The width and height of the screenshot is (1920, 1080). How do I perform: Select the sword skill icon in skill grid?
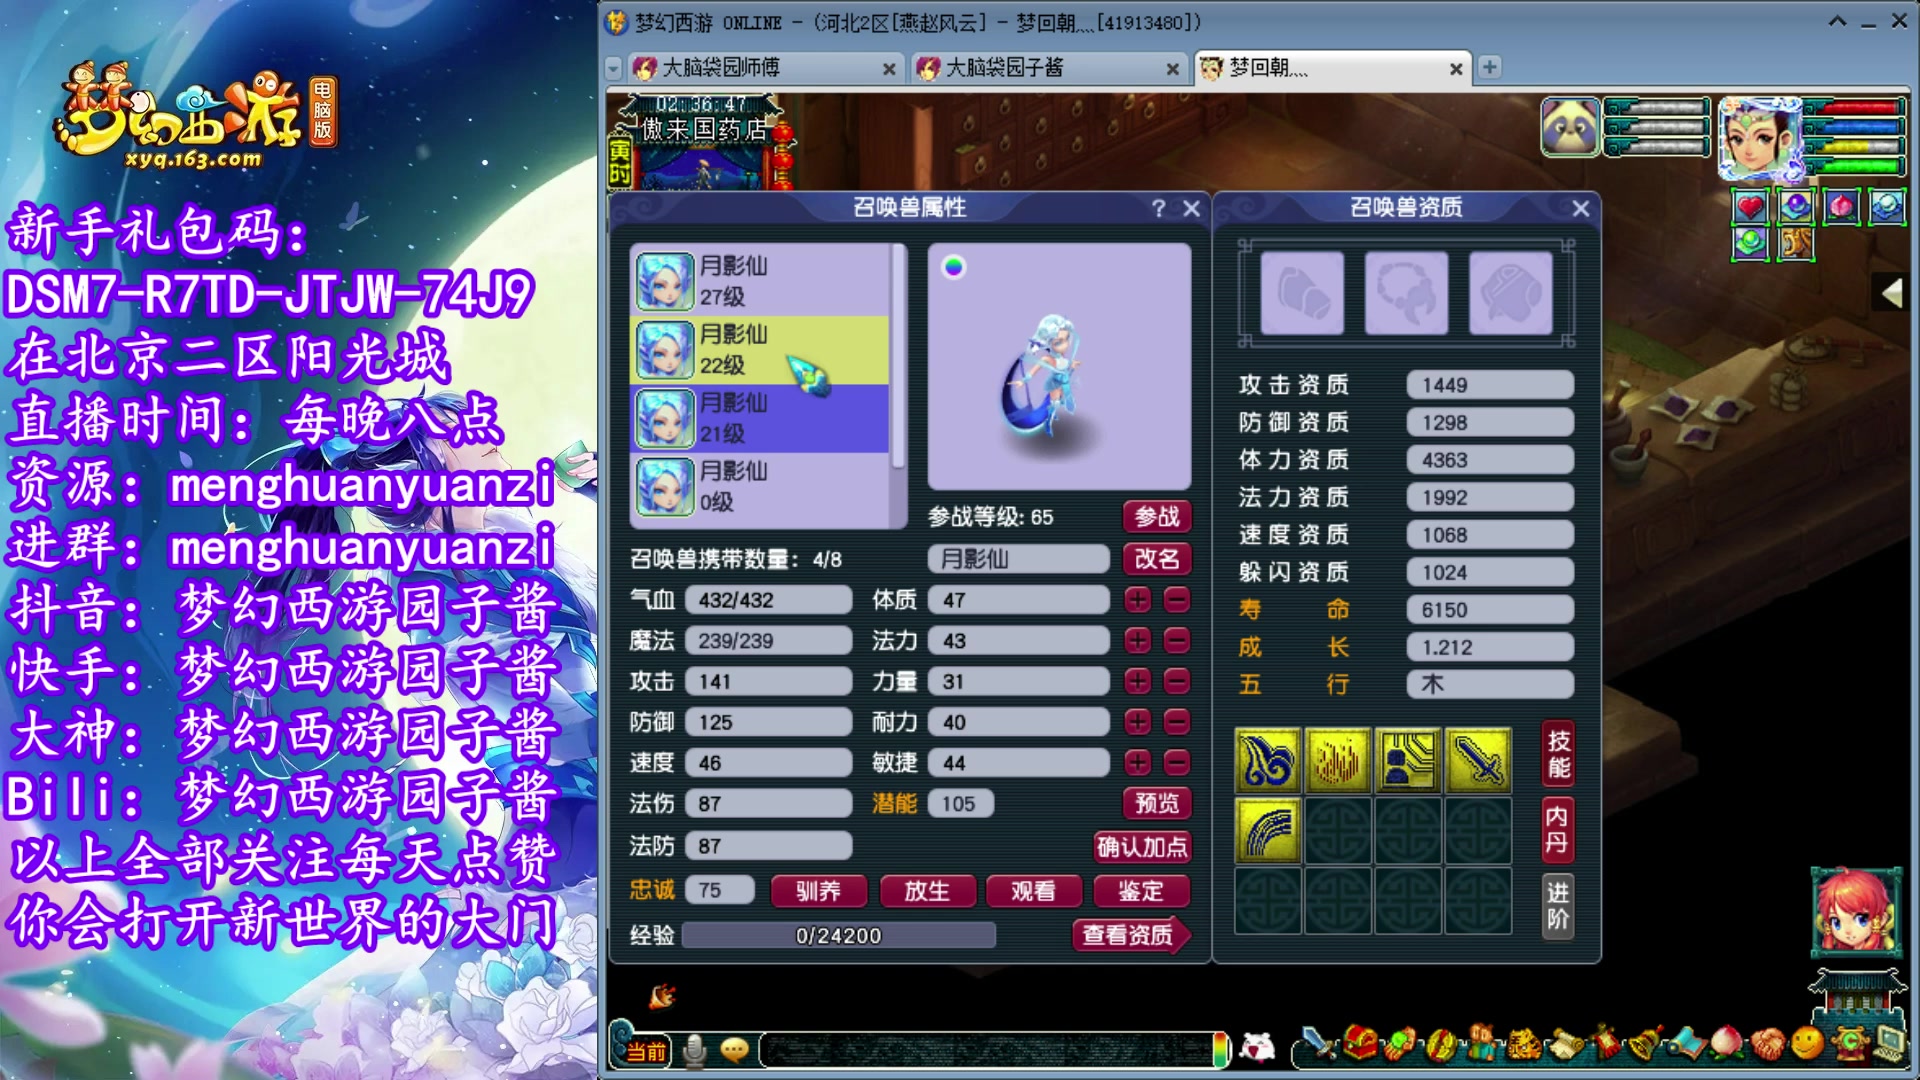[1477, 760]
